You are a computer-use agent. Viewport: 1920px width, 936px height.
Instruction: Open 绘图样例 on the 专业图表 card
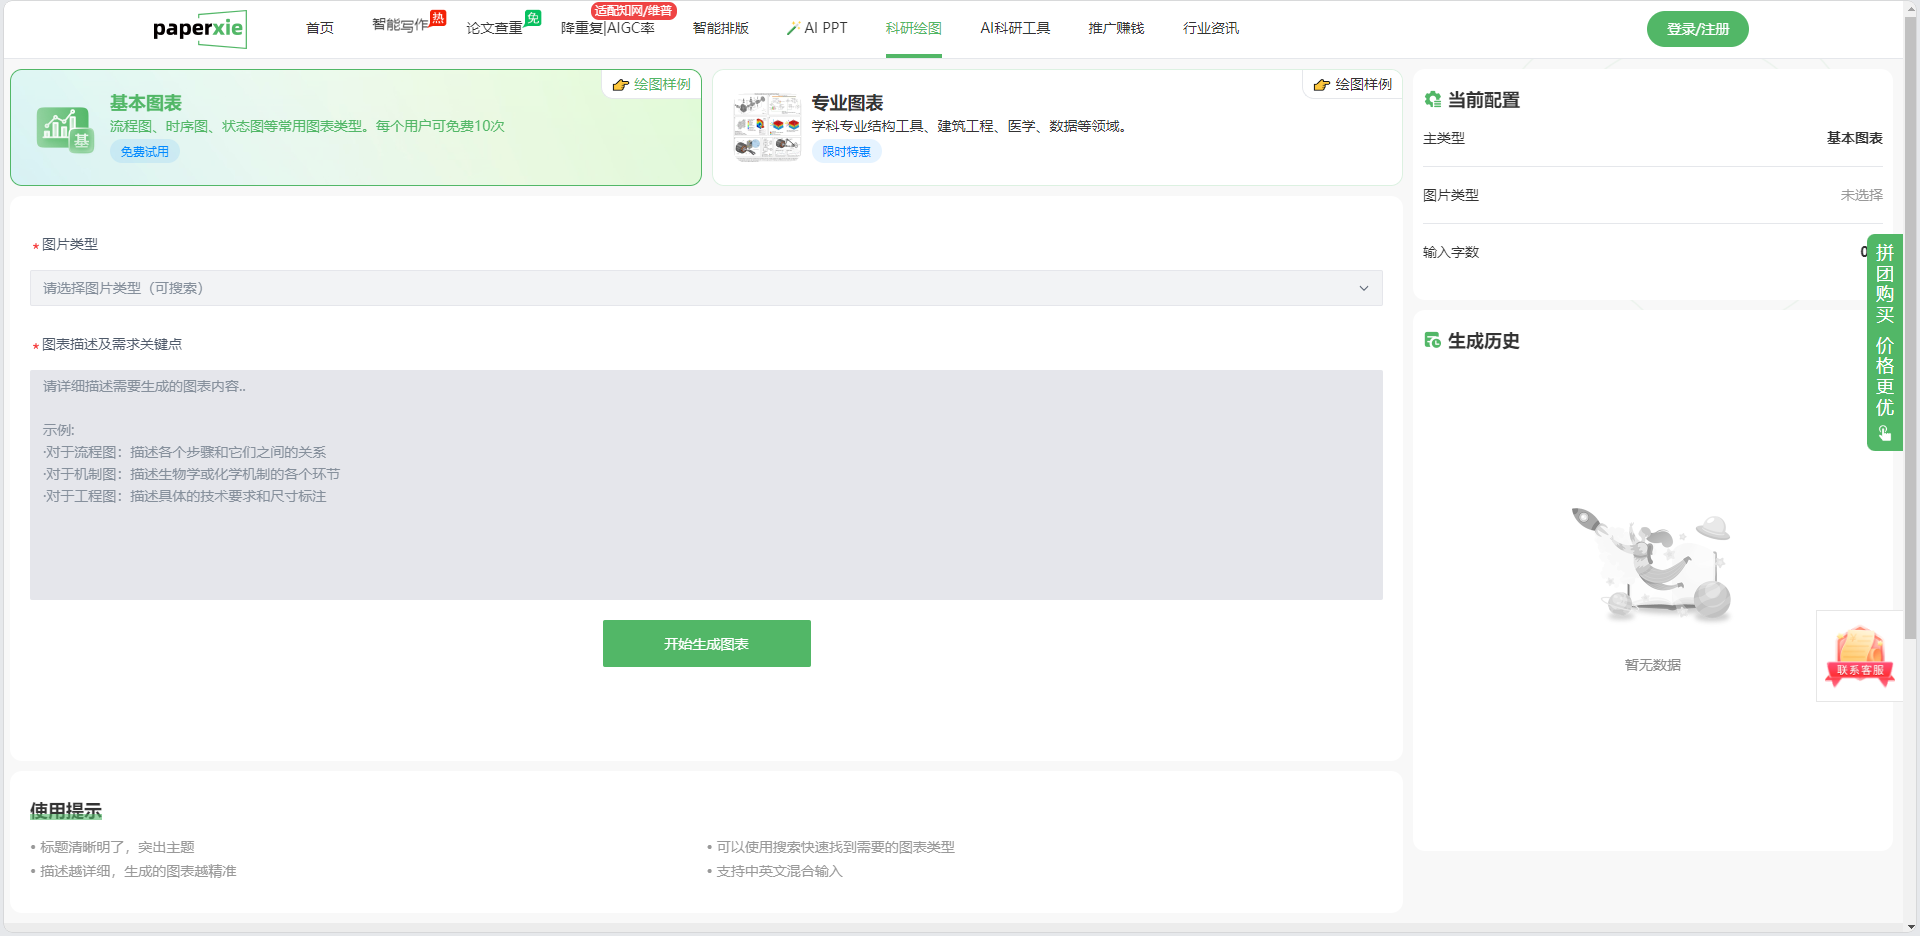click(1353, 85)
